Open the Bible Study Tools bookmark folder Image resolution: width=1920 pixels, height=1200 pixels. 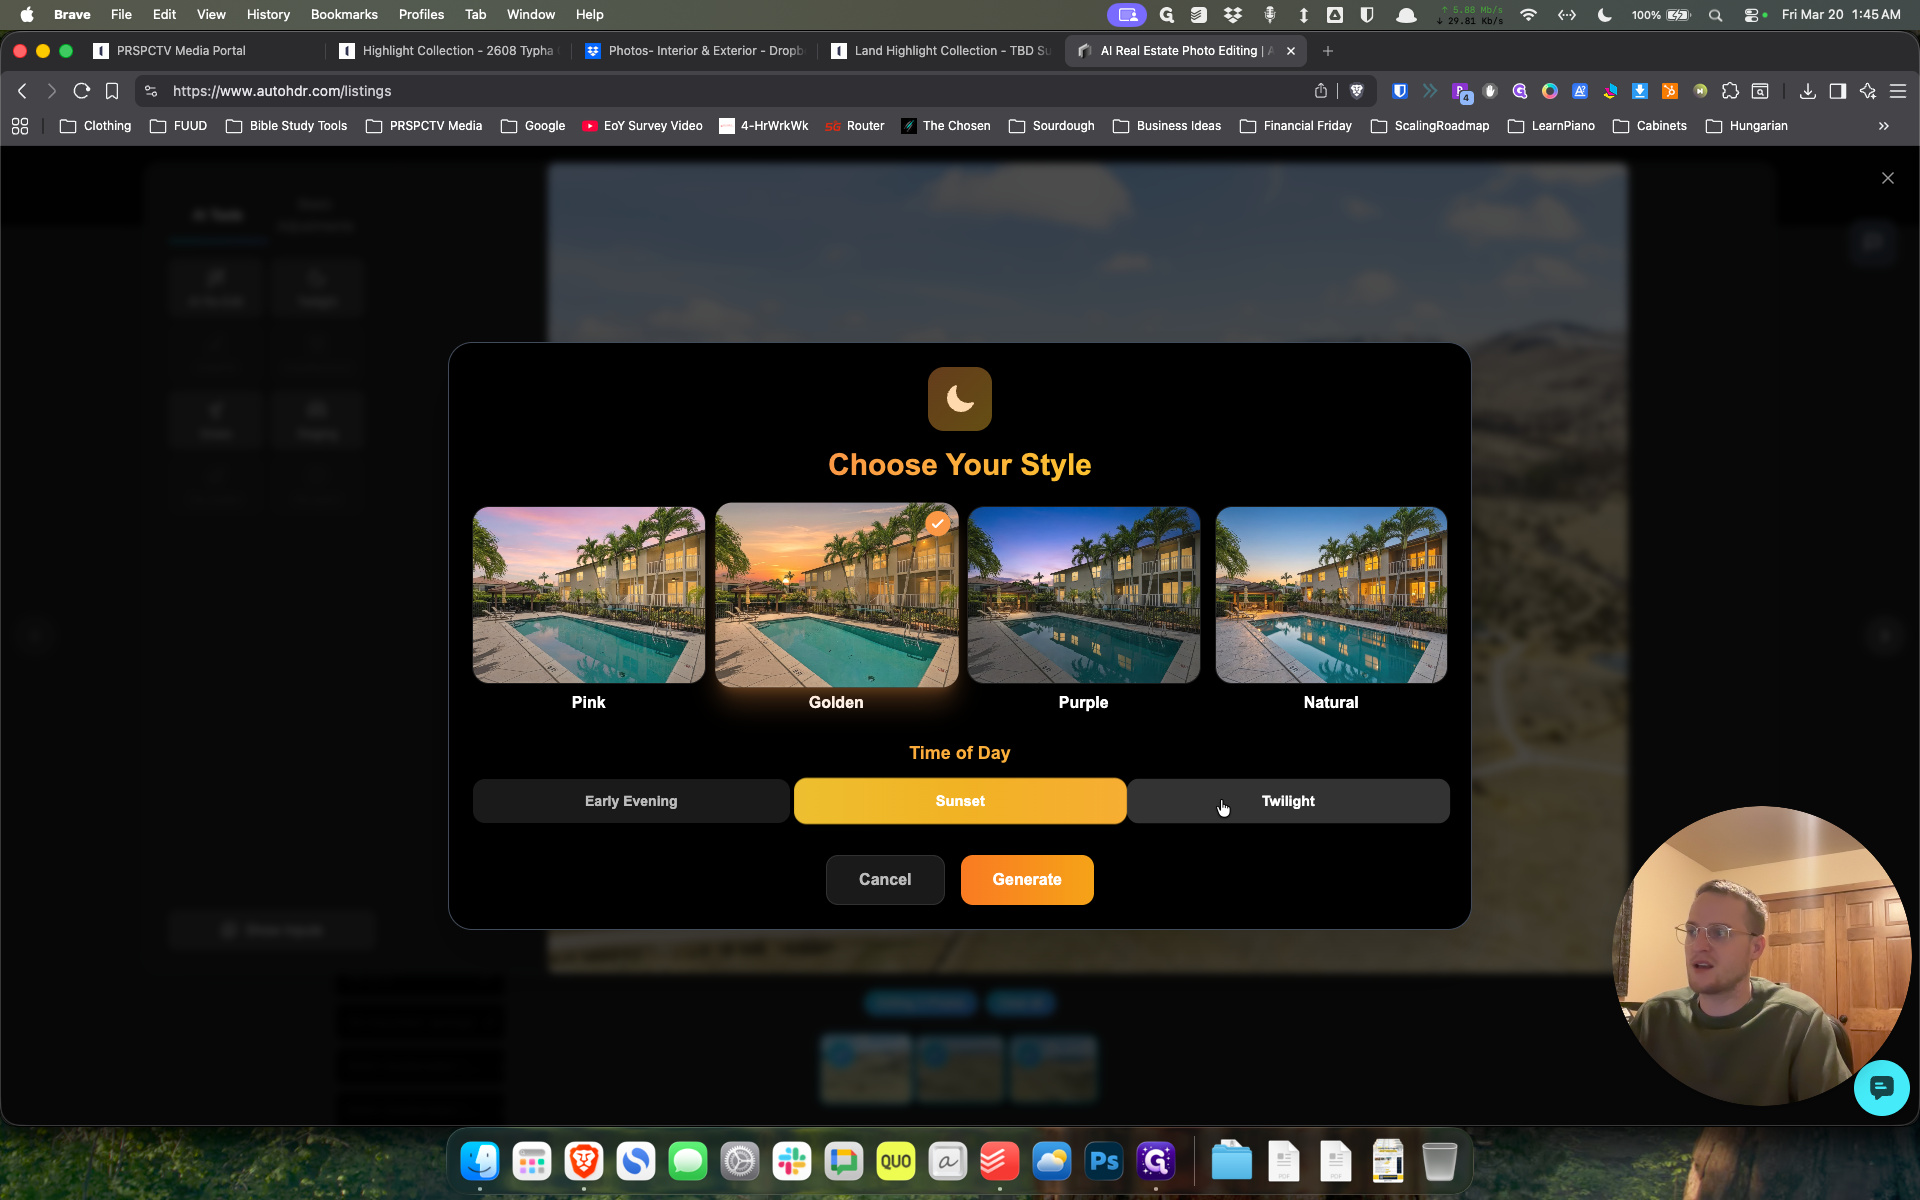287,126
